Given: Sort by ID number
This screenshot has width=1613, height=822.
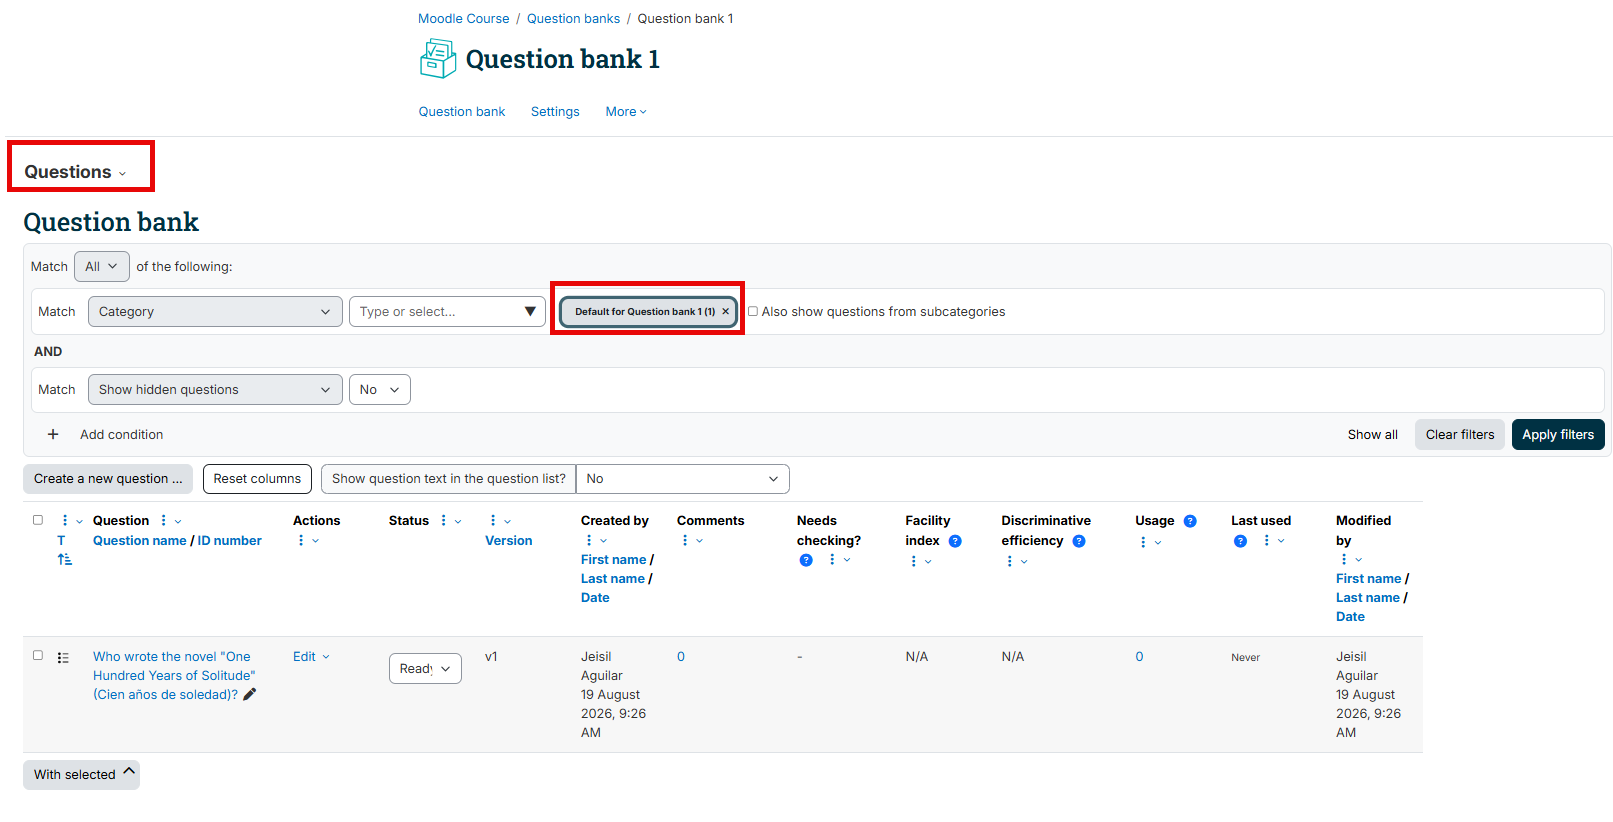Looking at the screenshot, I should tap(229, 541).
